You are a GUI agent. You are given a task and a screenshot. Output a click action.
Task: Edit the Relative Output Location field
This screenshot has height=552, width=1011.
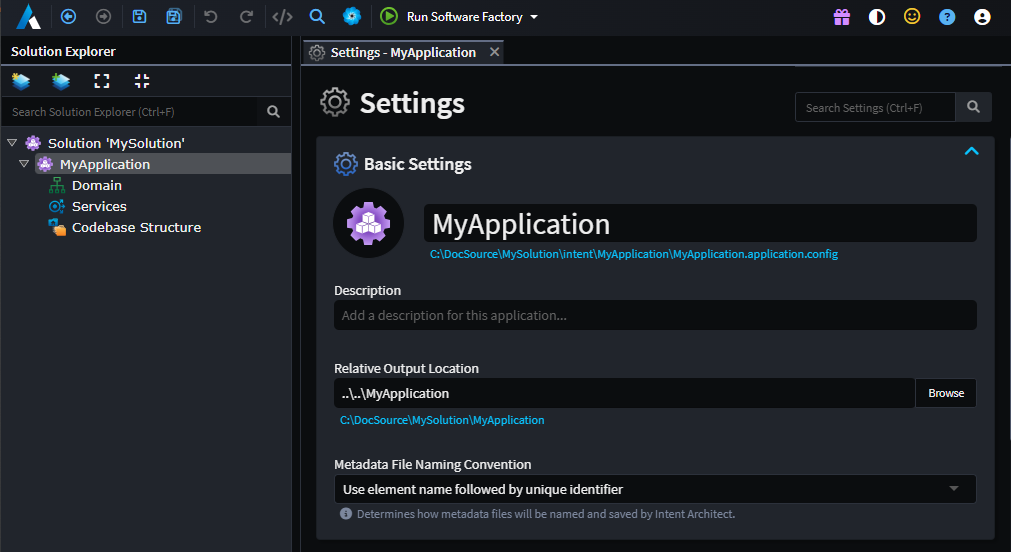624,393
